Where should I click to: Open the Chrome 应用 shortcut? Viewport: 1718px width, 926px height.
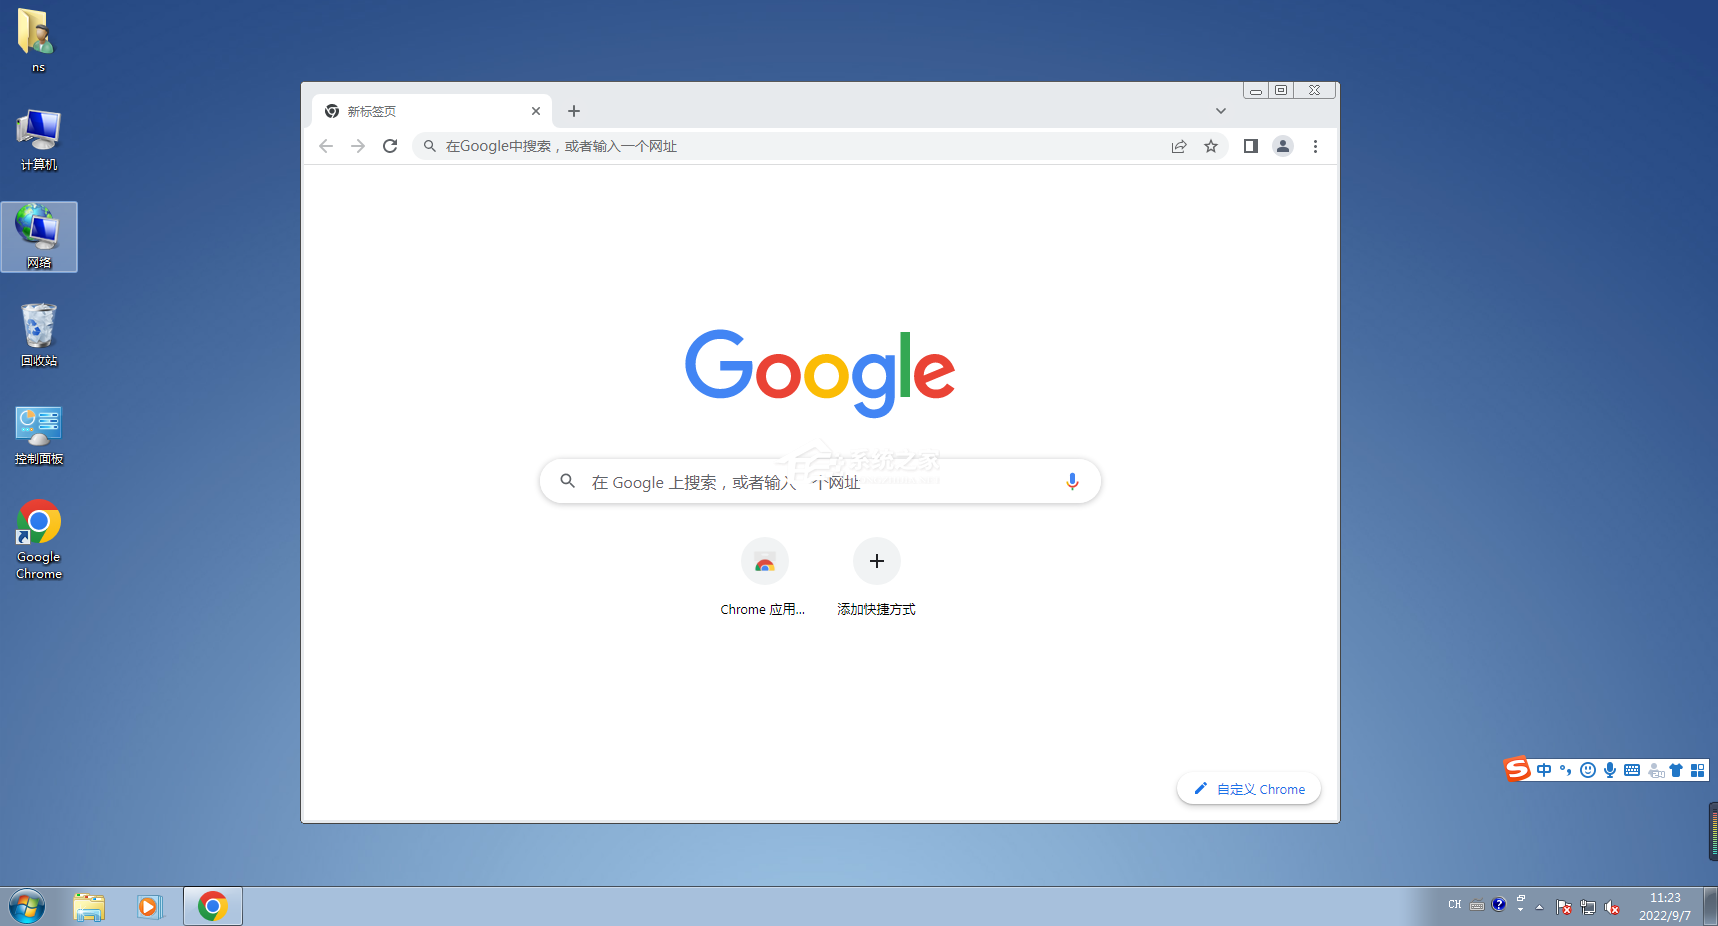tap(764, 577)
